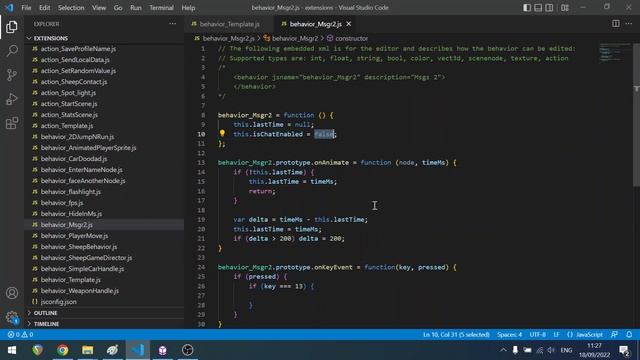
Task: Open the Run and Debug view
Action: click(x=12, y=99)
